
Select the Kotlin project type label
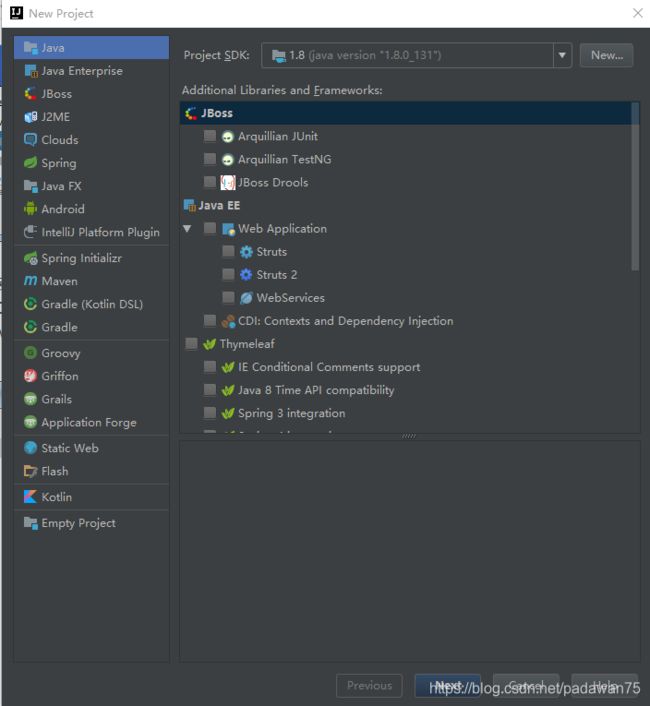(57, 497)
